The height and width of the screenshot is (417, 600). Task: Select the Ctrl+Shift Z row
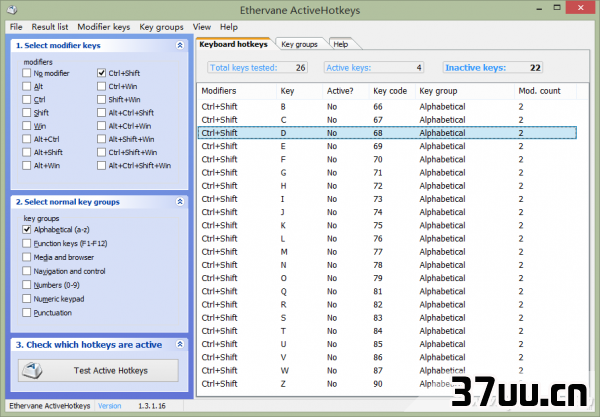coord(387,384)
